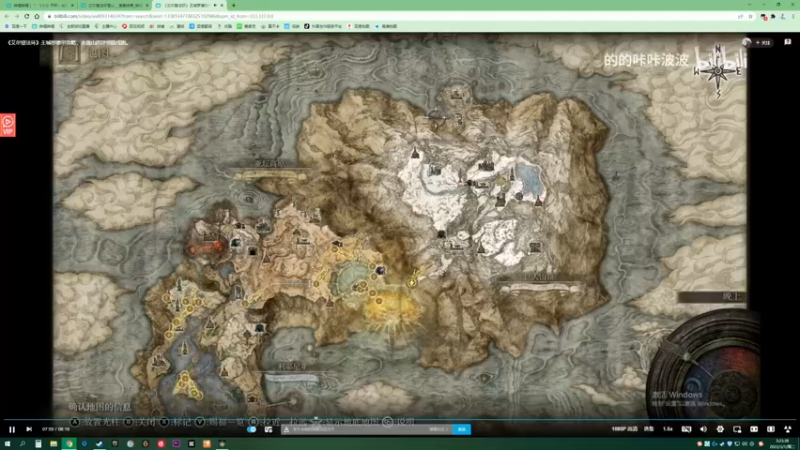Open the taskbar clock and date
Screen dimensions: 800x450
coord(781,444)
